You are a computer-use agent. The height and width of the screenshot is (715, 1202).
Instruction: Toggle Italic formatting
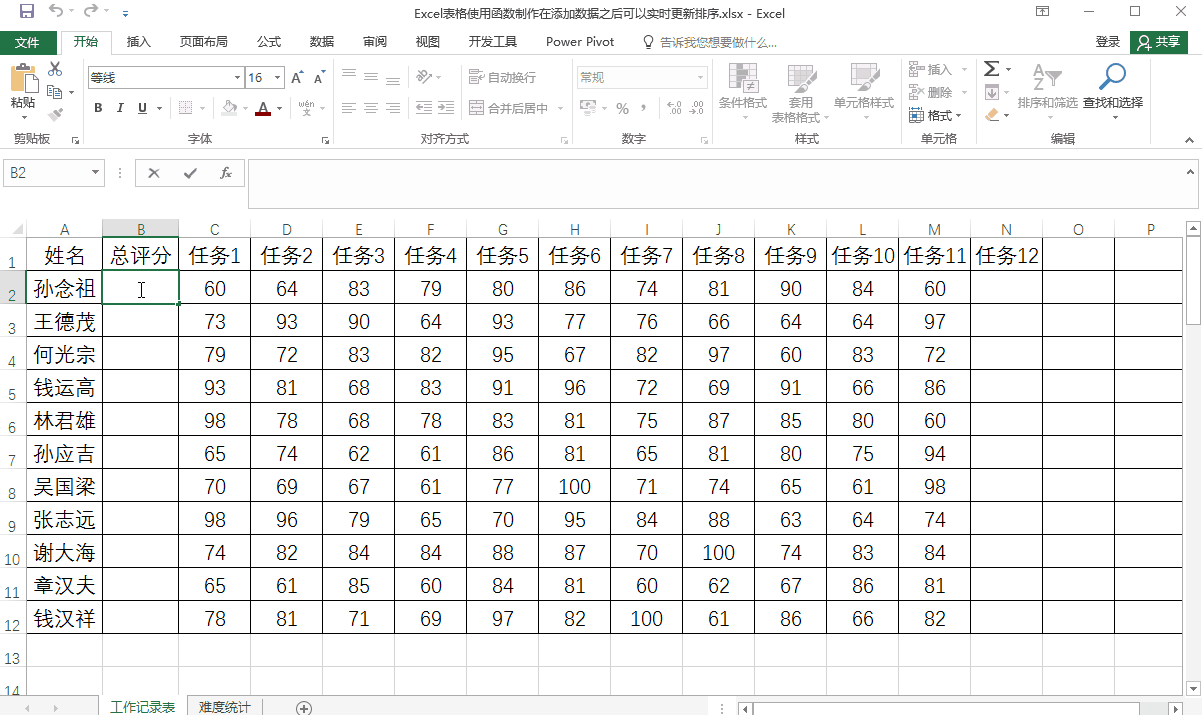pos(120,108)
